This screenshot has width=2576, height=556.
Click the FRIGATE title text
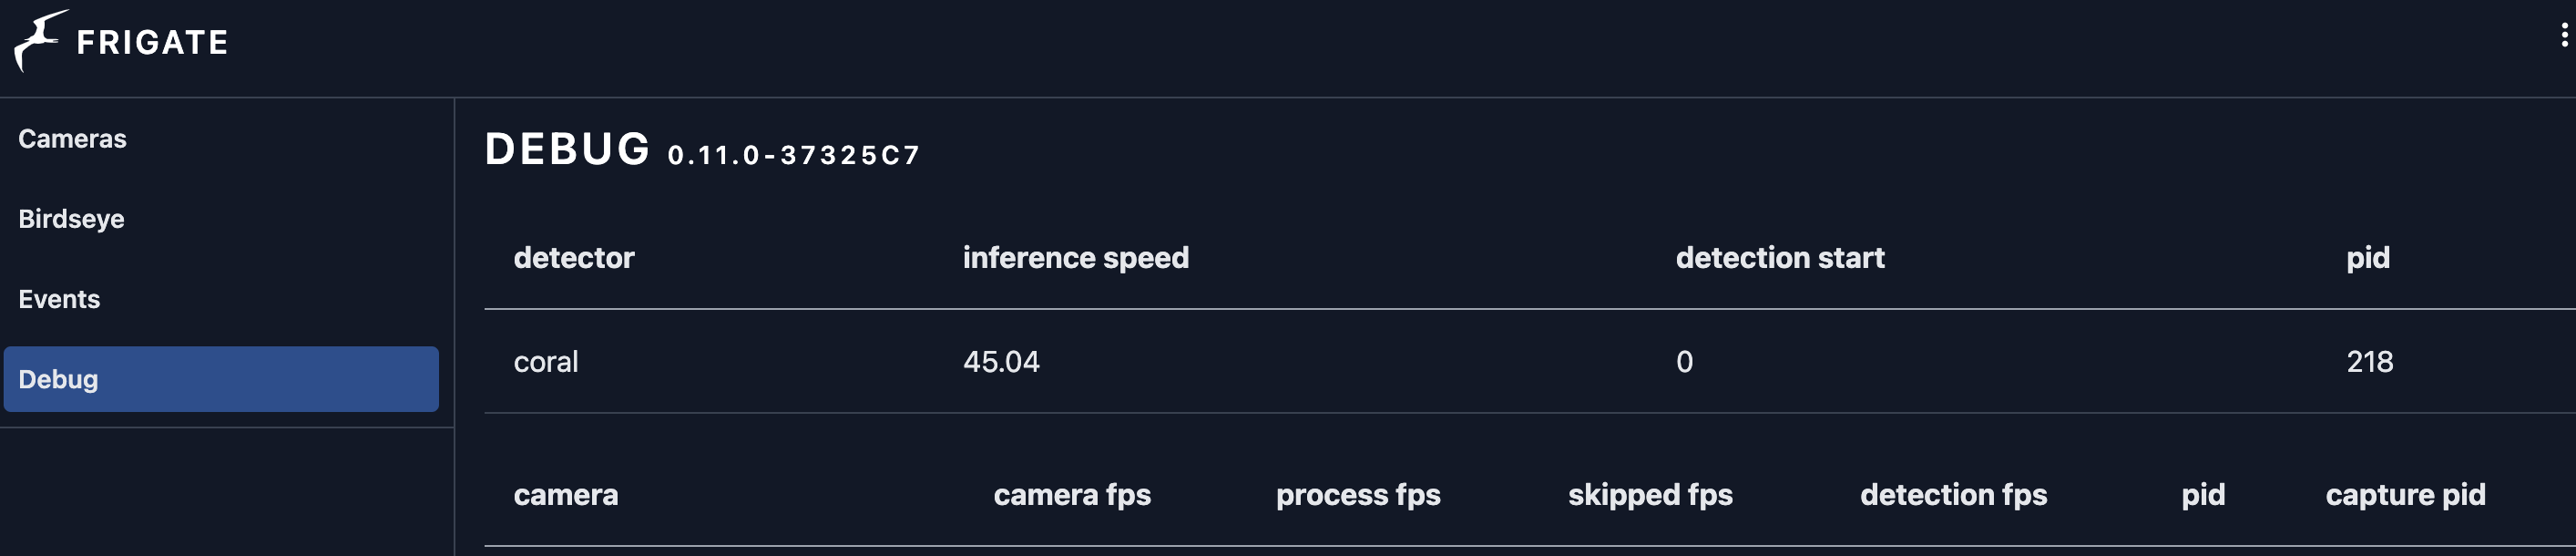click(x=152, y=42)
